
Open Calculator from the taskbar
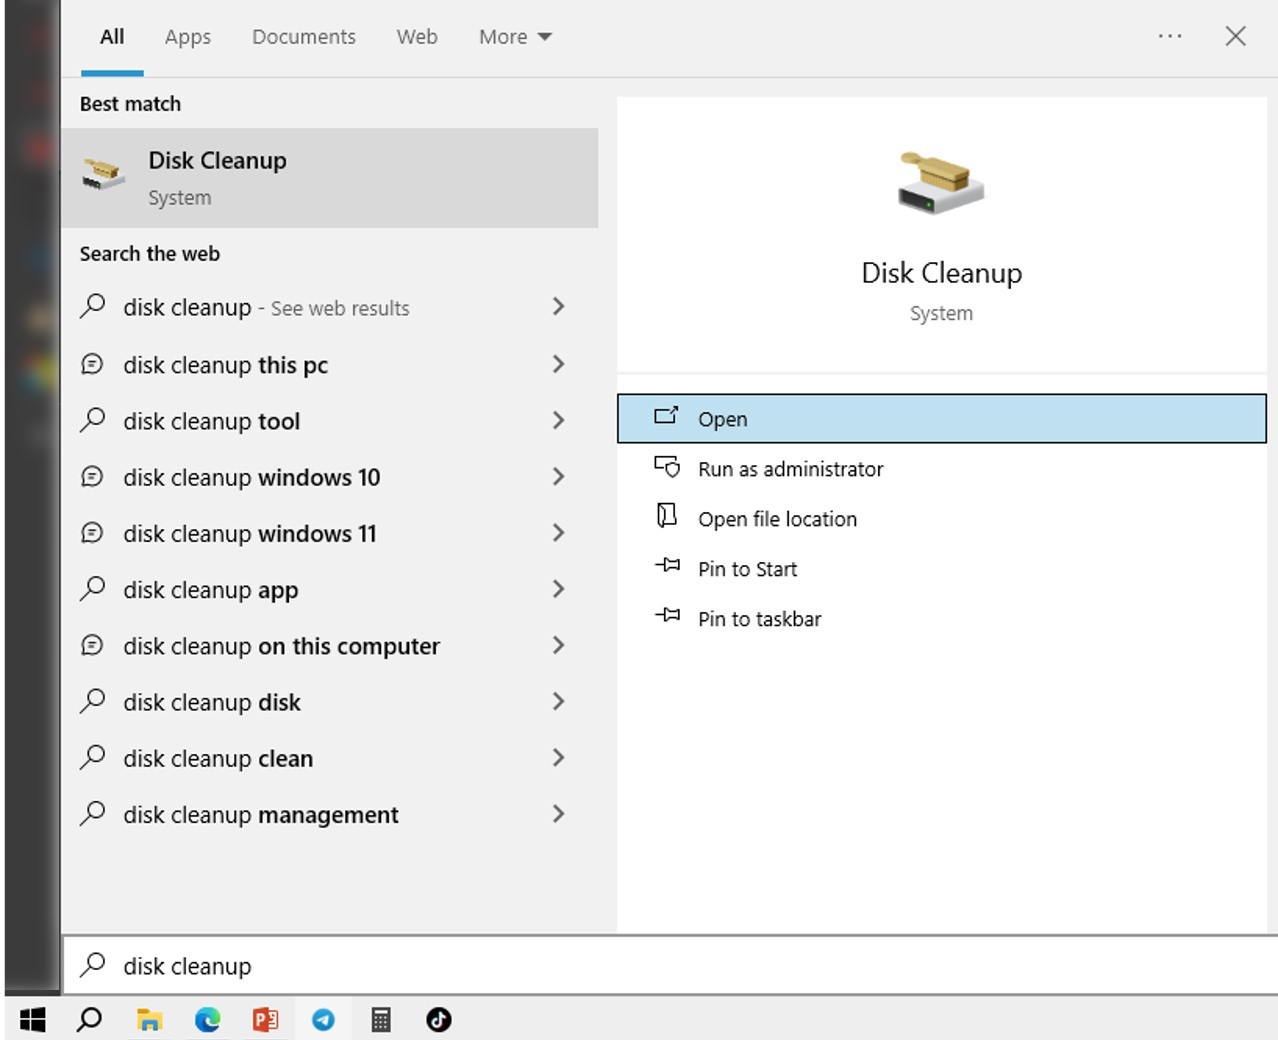(x=381, y=1019)
